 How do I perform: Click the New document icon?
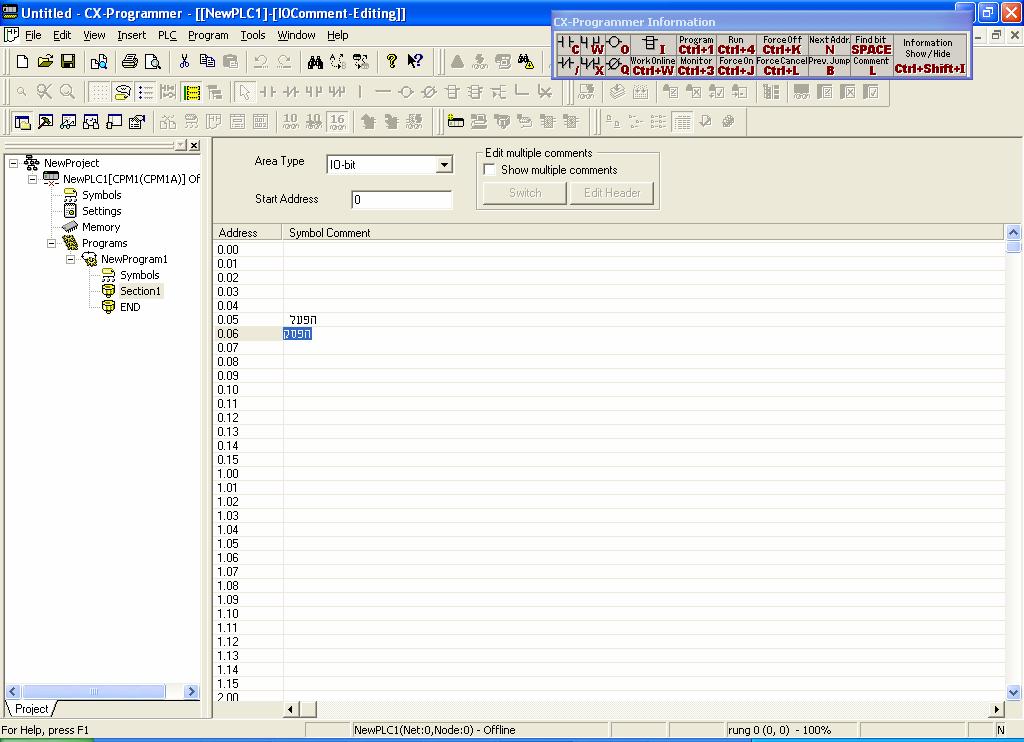(22, 61)
